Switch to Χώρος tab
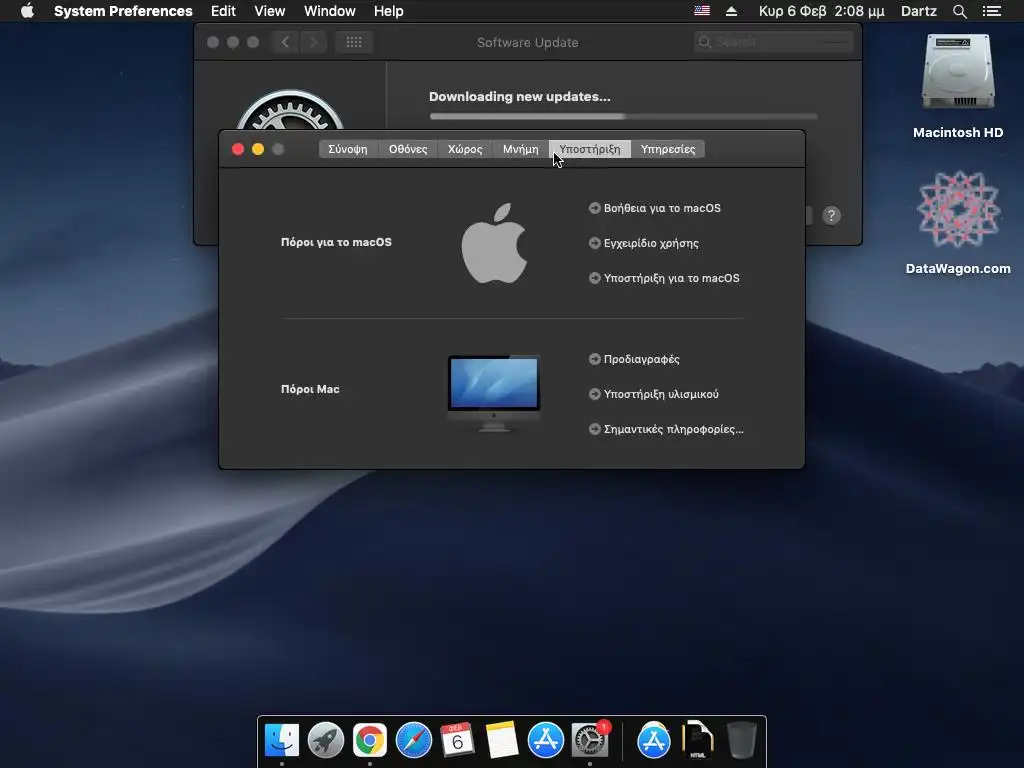This screenshot has width=1024, height=768. (465, 149)
